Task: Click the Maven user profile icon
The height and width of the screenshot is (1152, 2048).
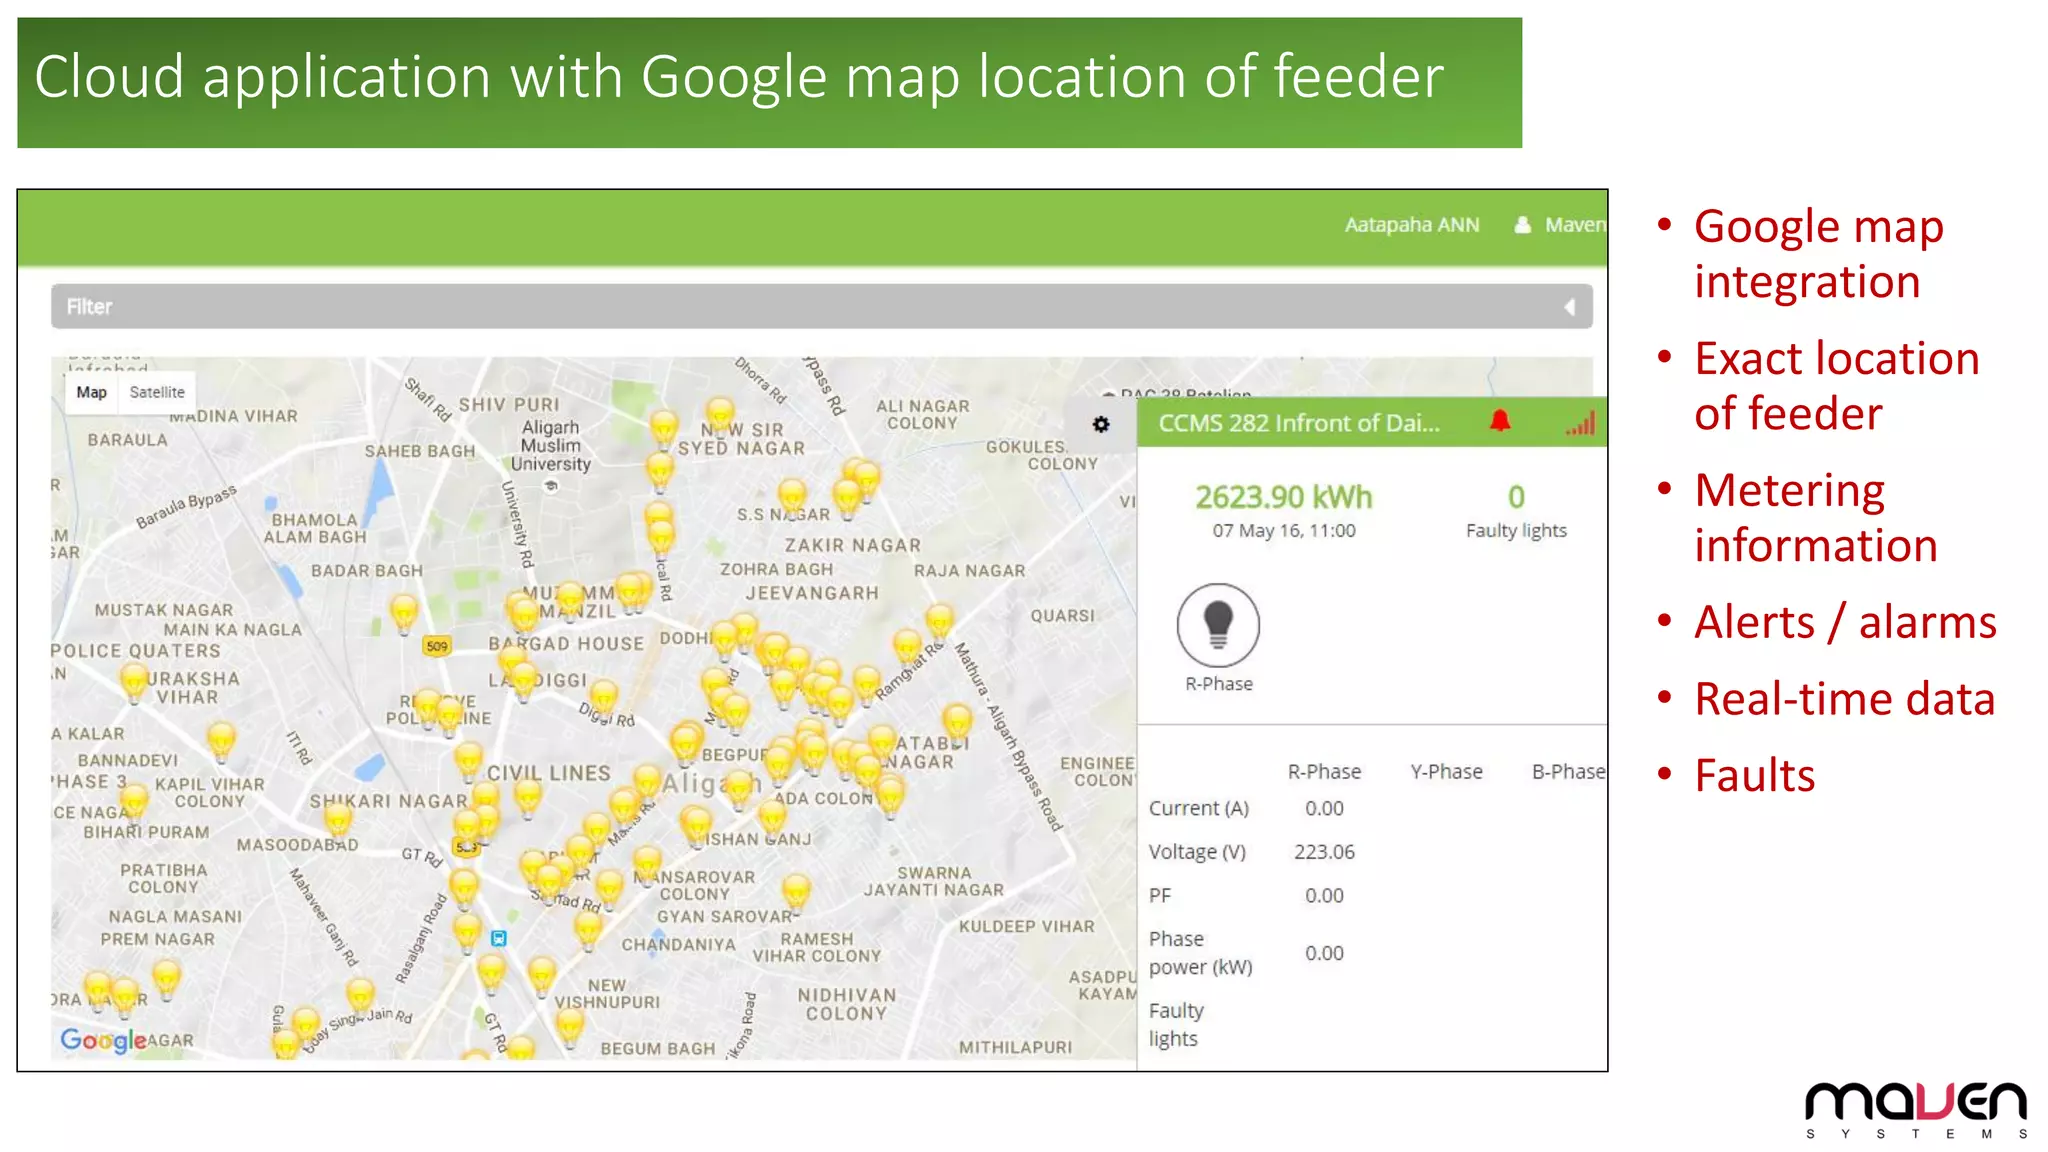Action: [x=1522, y=225]
